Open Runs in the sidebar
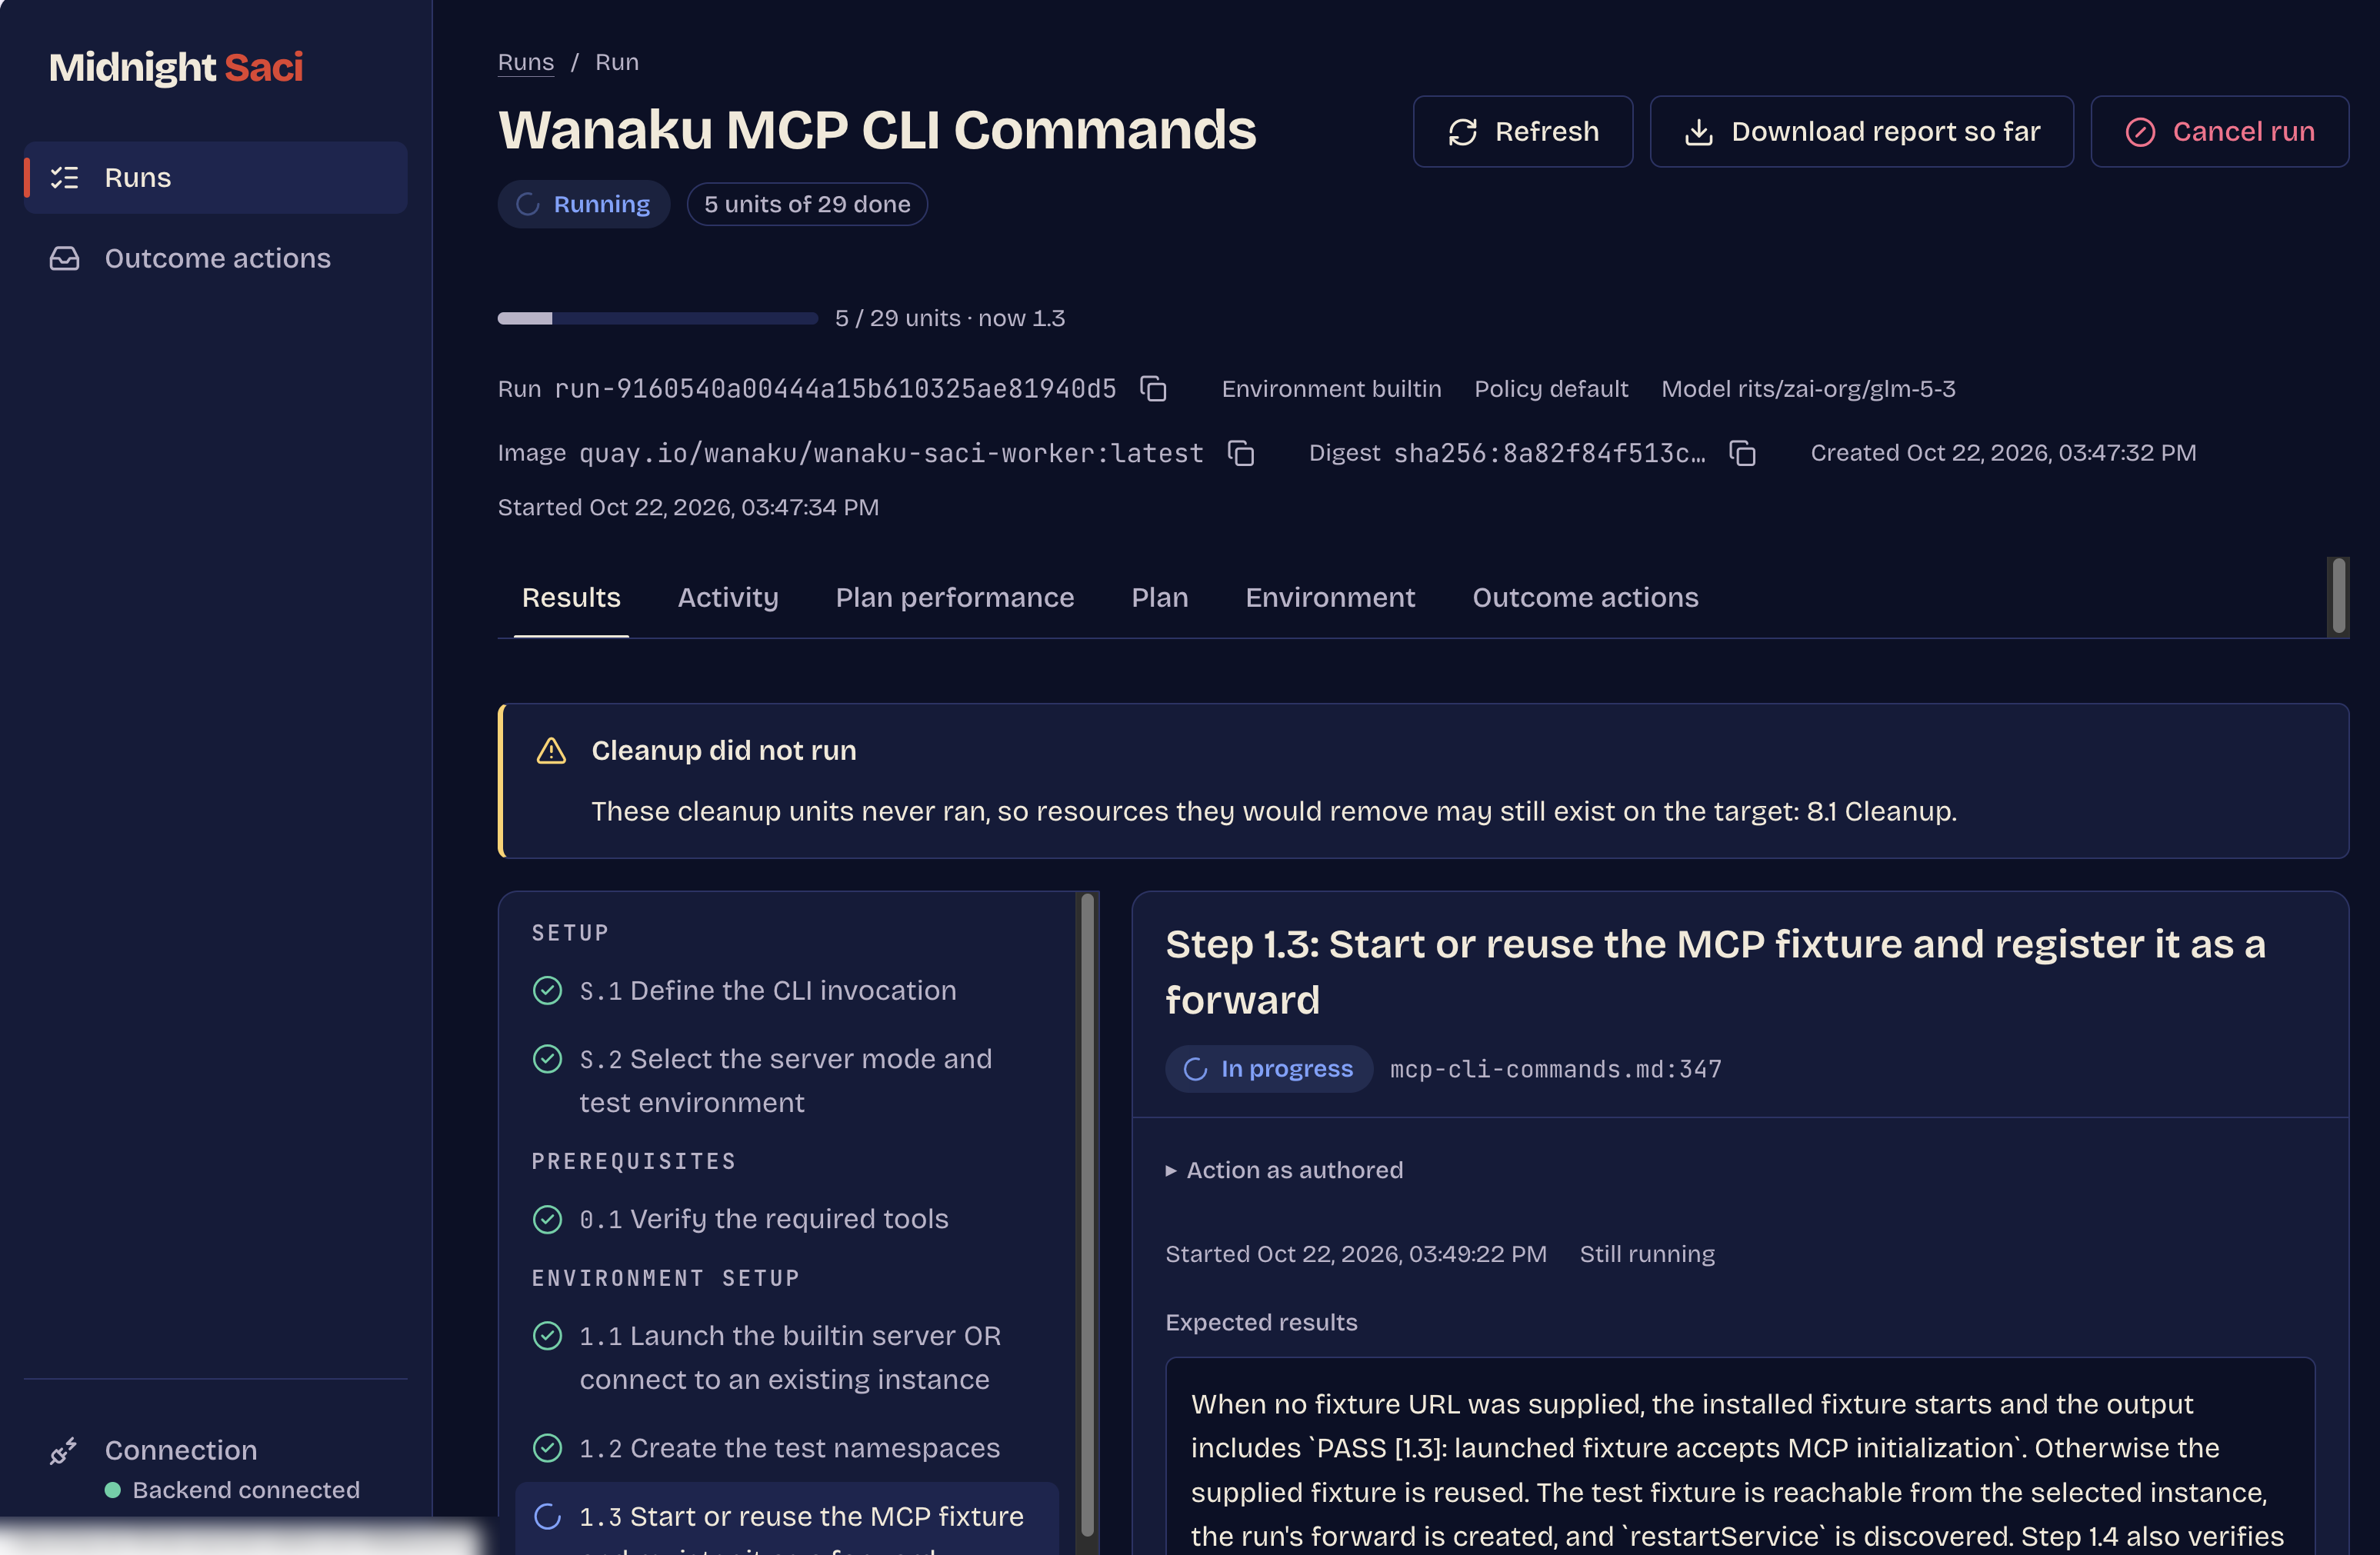This screenshot has width=2380, height=1555. click(216, 178)
